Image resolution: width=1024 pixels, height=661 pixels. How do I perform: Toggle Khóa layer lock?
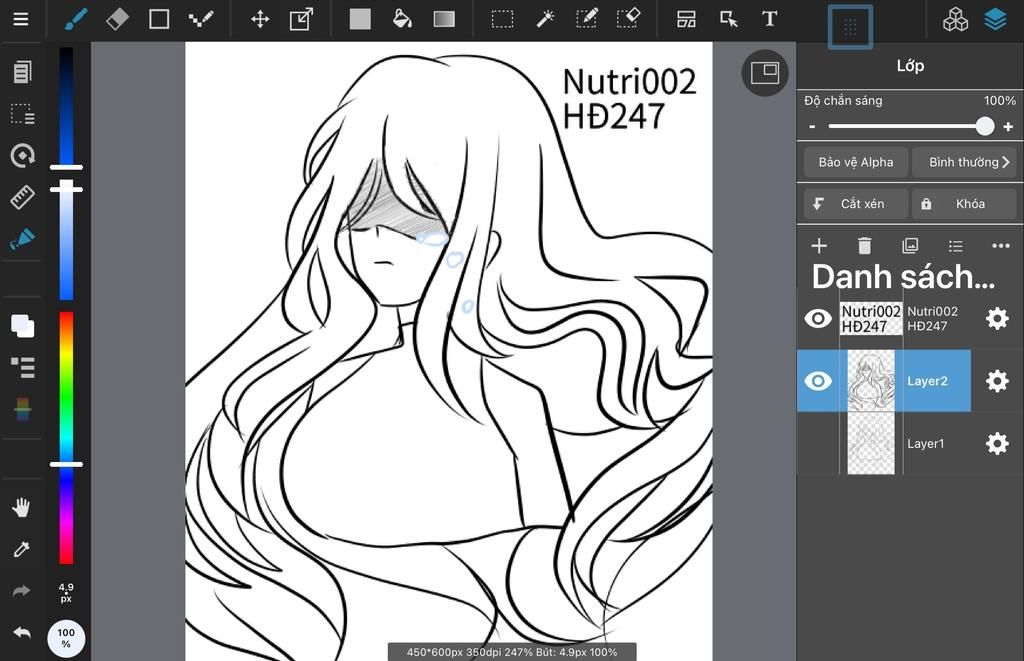964,204
